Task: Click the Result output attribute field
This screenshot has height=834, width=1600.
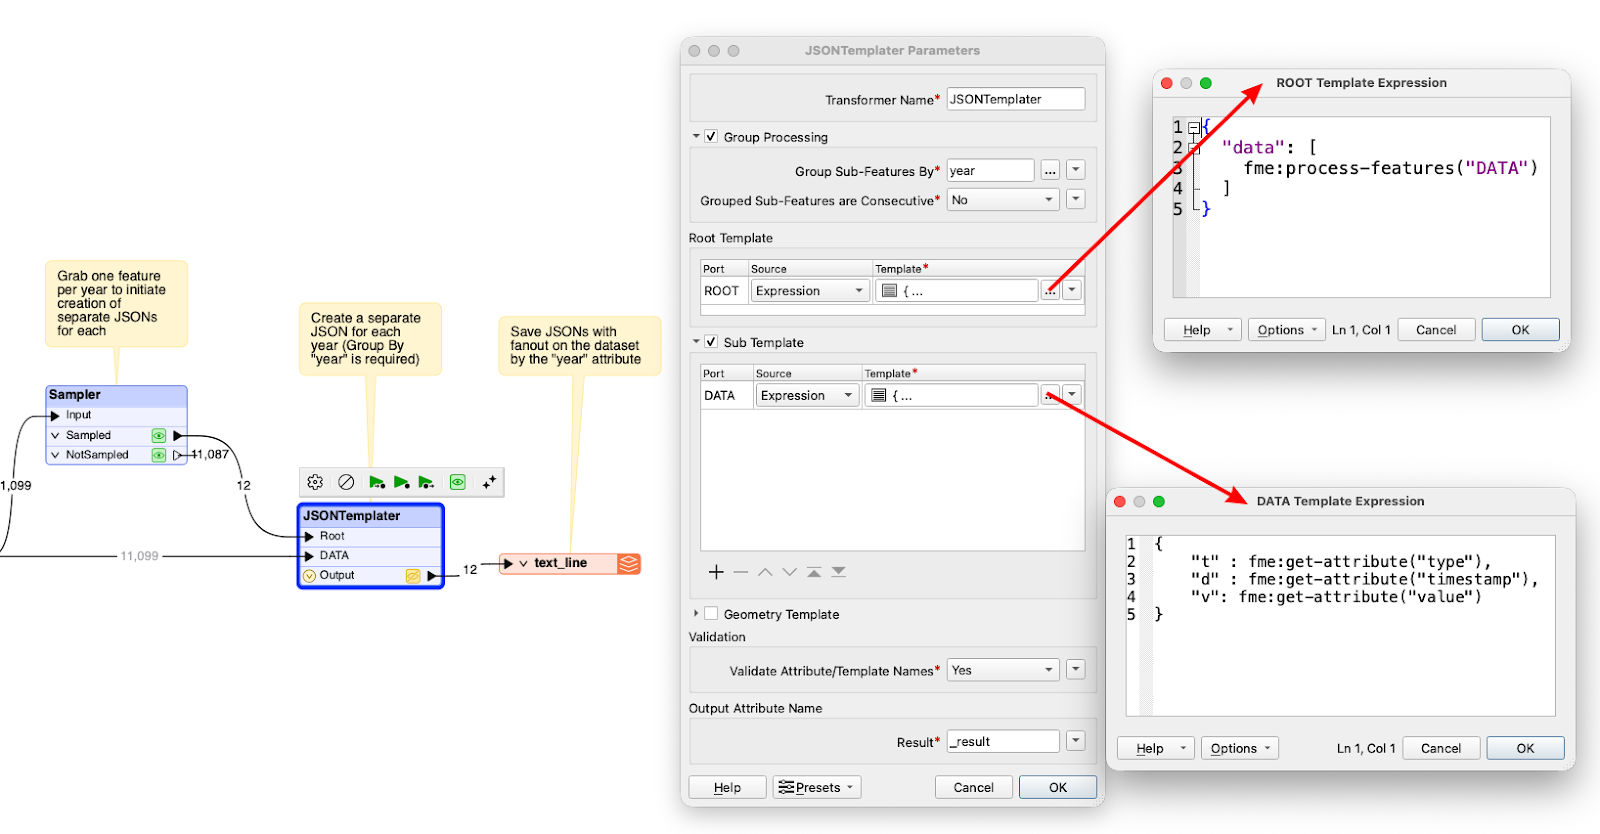Action: [x=1003, y=741]
